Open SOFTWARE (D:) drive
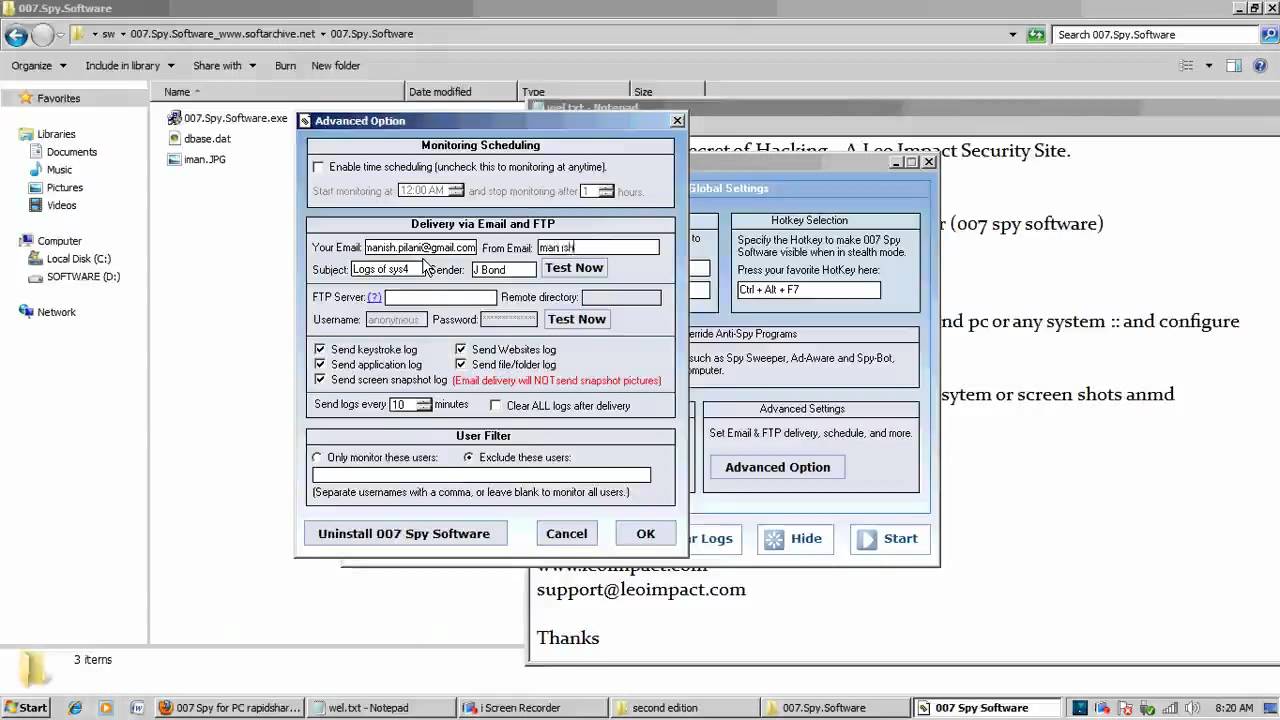 (83, 277)
